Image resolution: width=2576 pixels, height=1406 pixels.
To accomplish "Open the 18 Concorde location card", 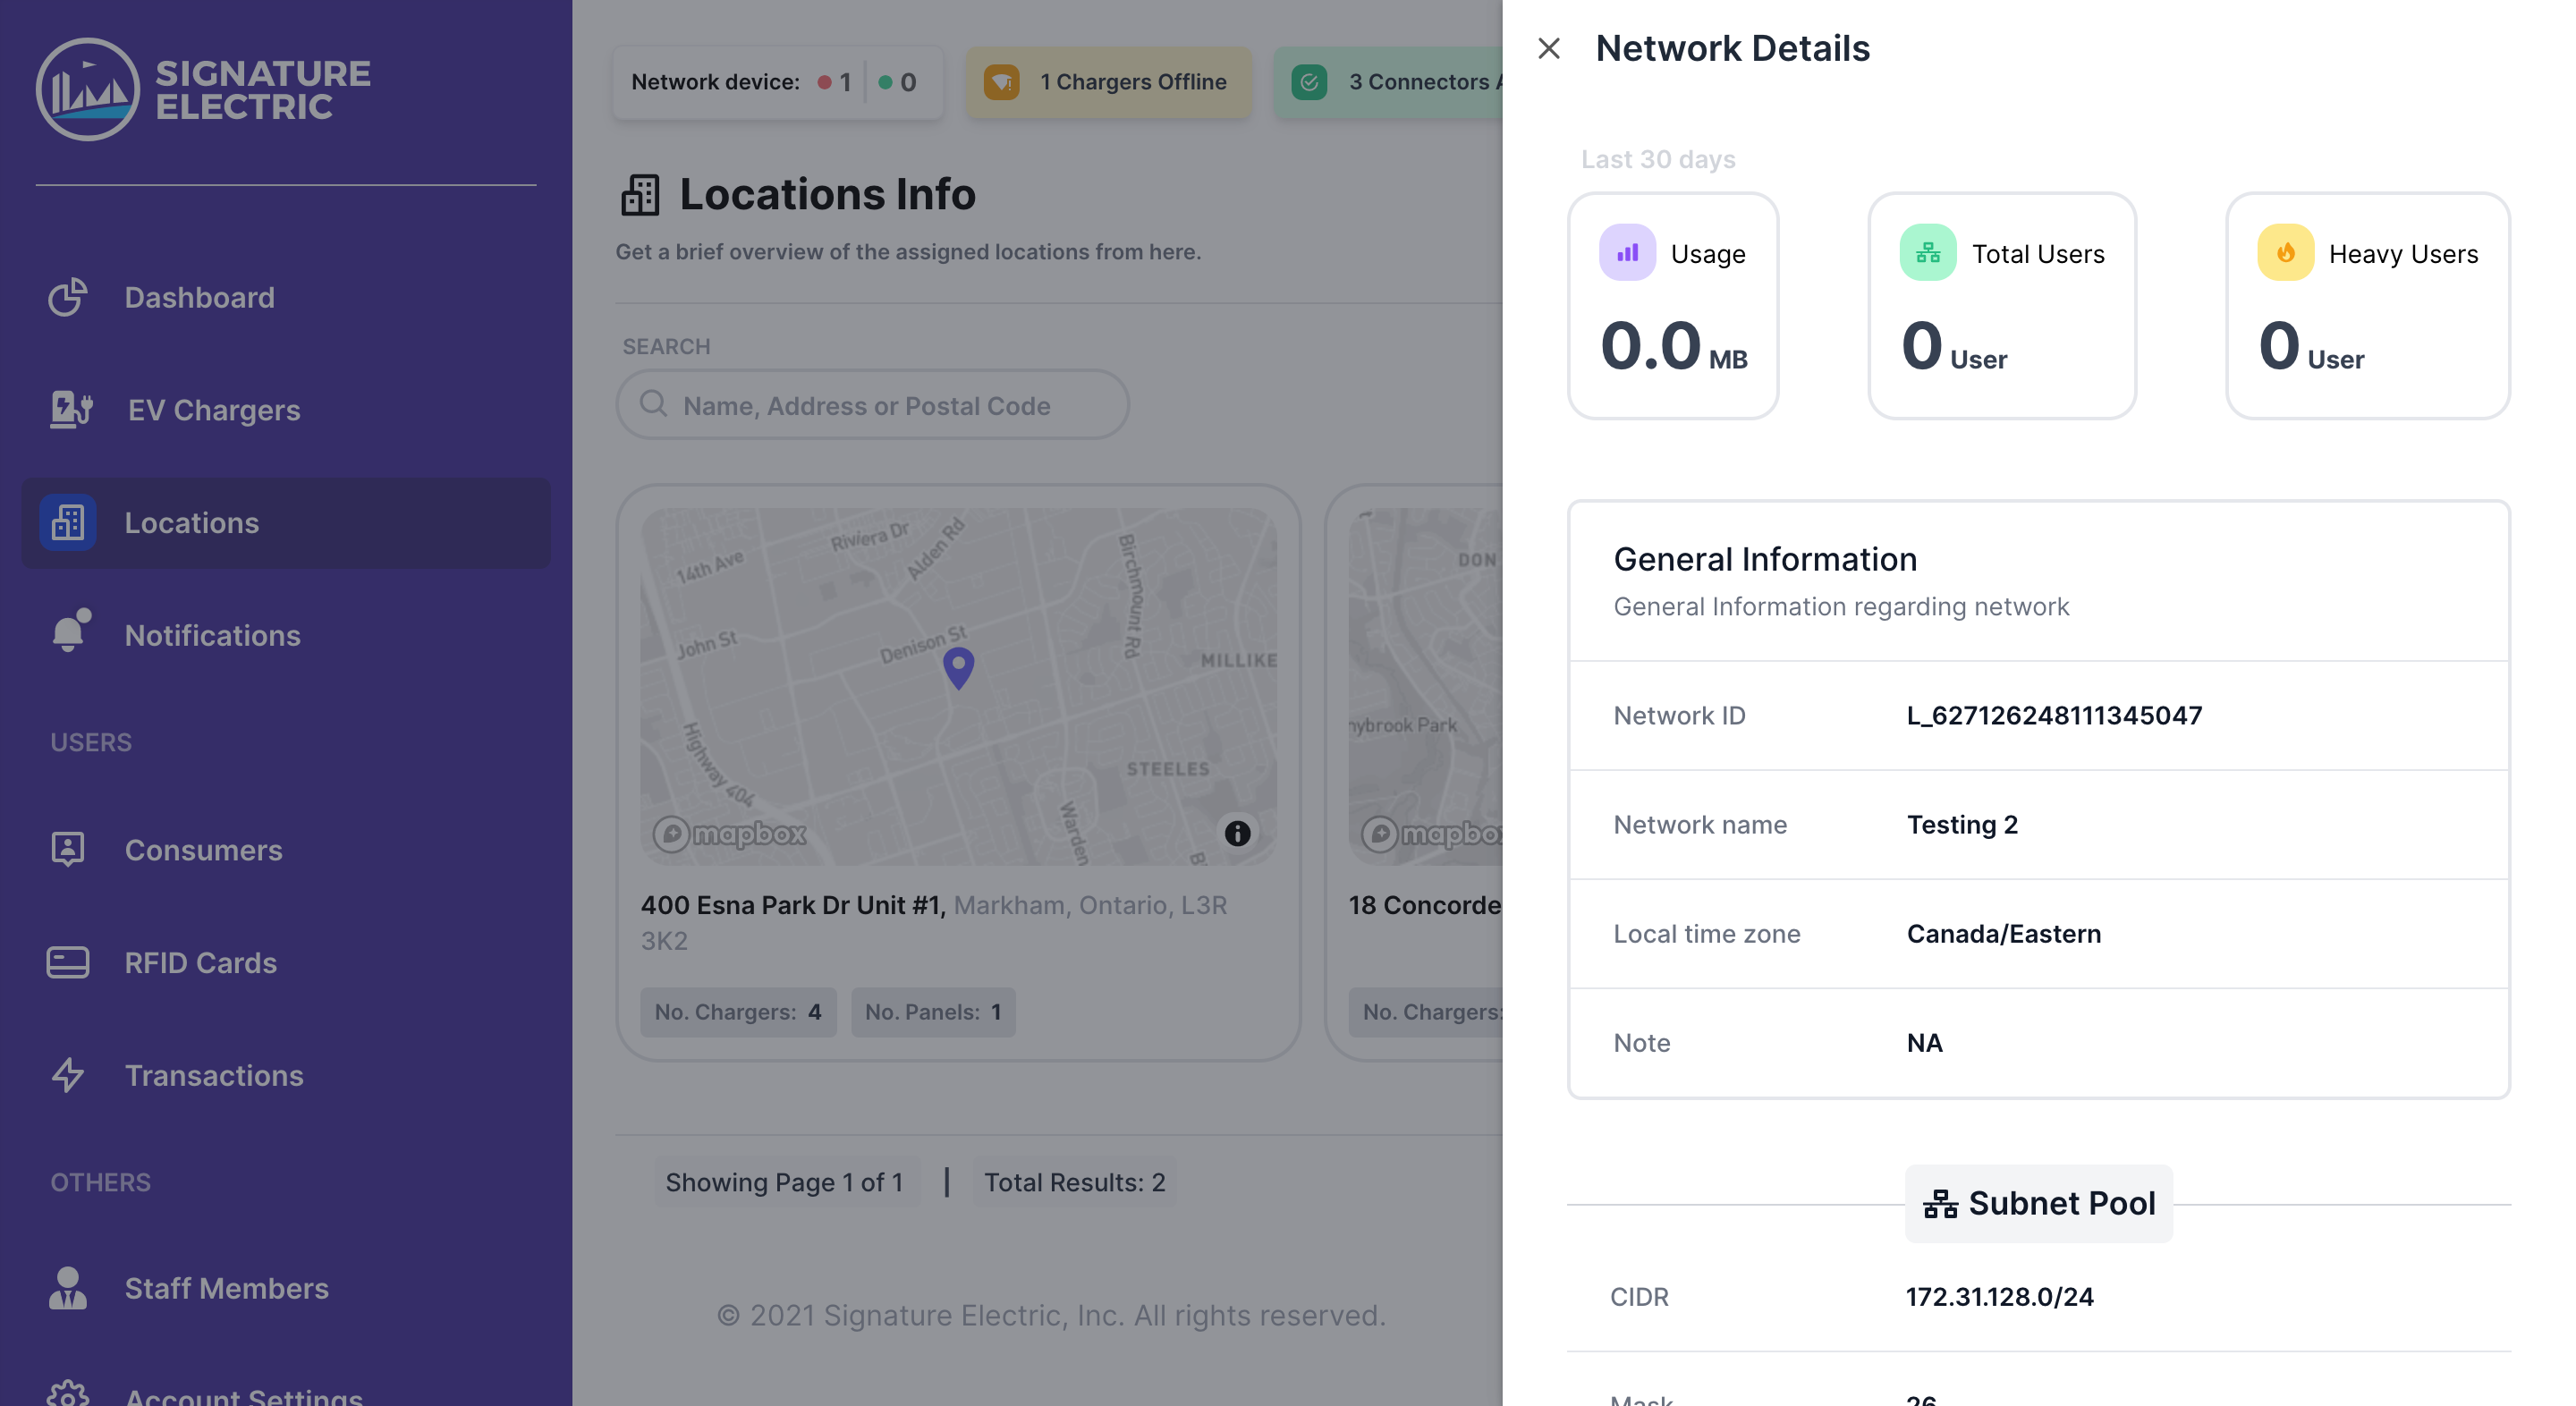I will [x=1414, y=773].
